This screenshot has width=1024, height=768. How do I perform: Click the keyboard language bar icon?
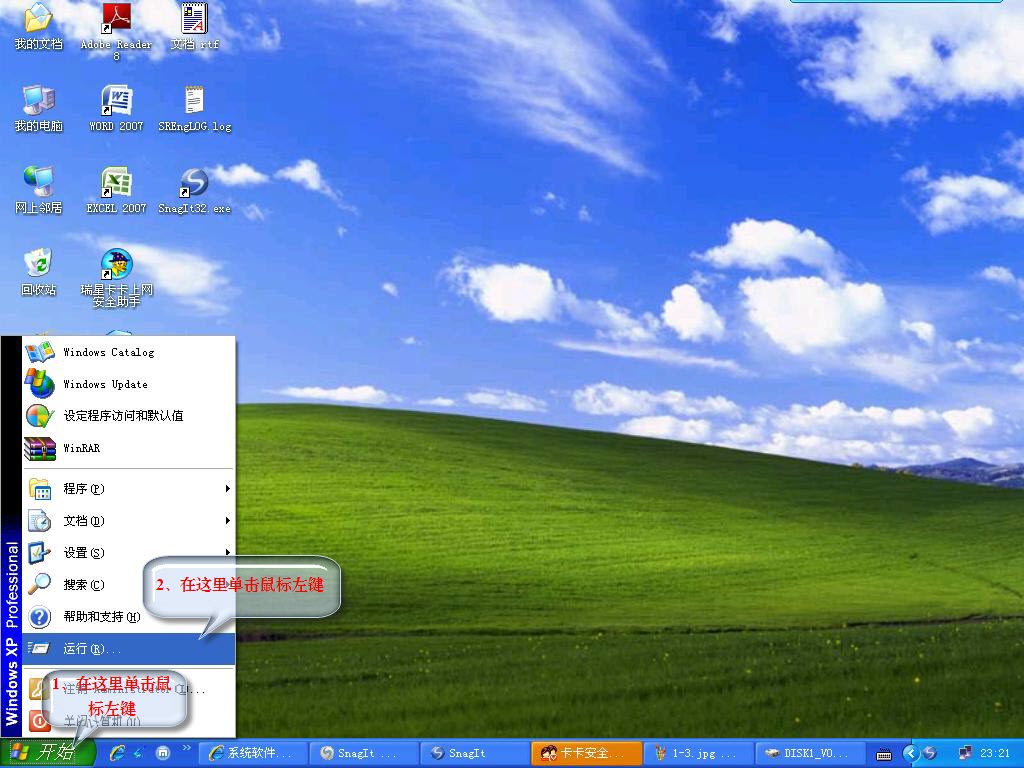click(884, 754)
